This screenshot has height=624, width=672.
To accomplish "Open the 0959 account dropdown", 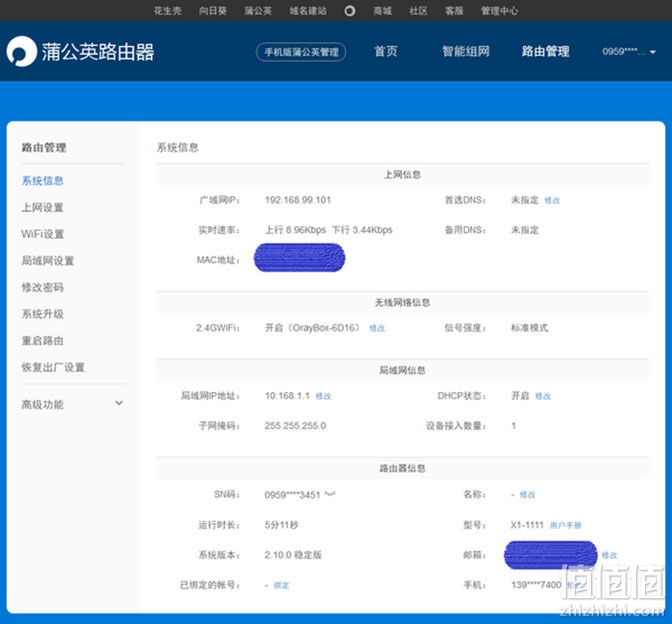I will tap(629, 51).
